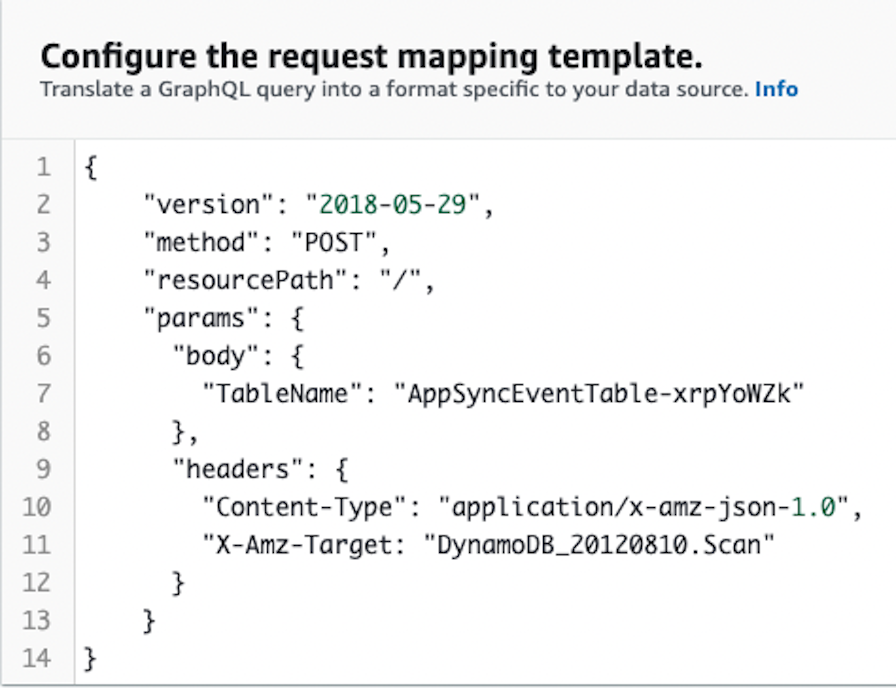
Task: Open the Info link
Action: pos(776,89)
